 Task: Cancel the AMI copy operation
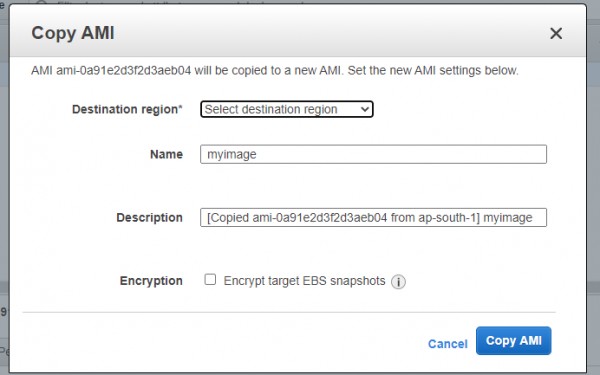tap(448, 344)
